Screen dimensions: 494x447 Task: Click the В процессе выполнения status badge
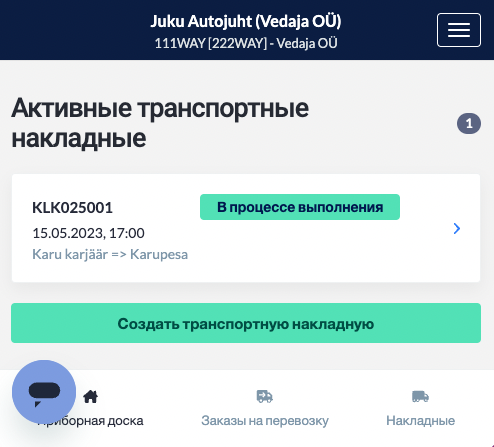(x=300, y=207)
